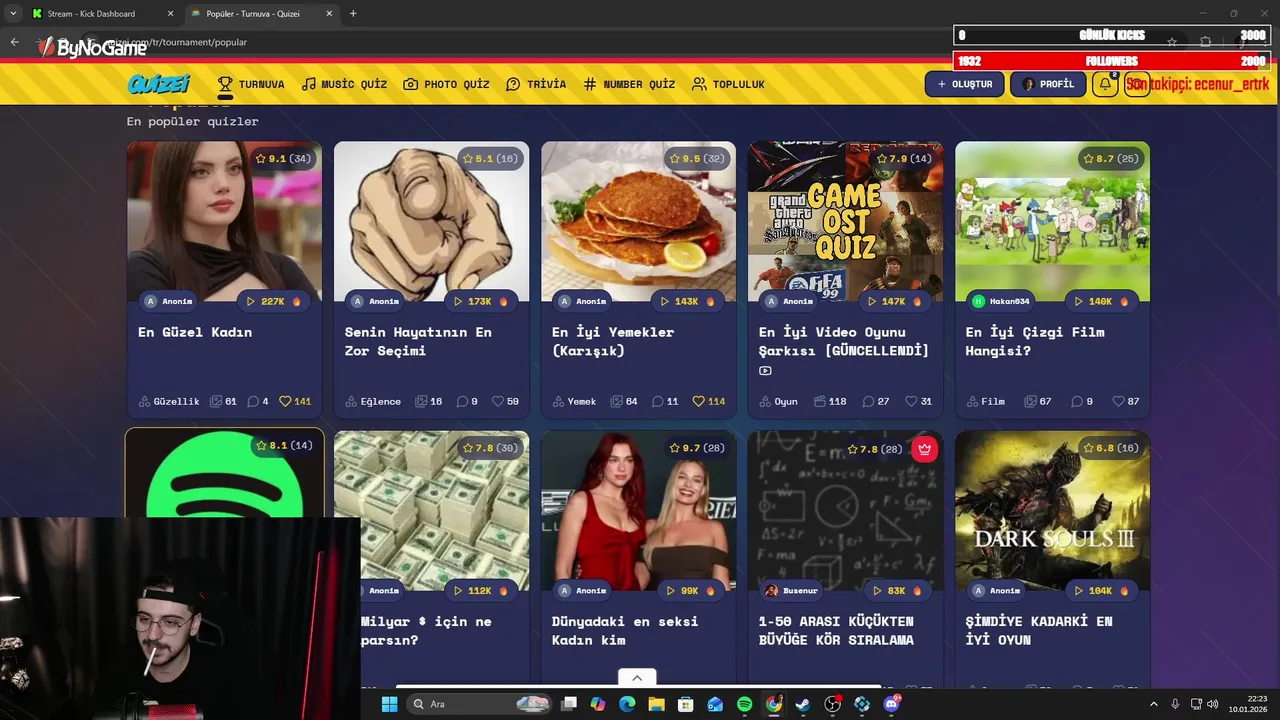Open the Spotify logo quiz thumbnail

[x=224, y=474]
